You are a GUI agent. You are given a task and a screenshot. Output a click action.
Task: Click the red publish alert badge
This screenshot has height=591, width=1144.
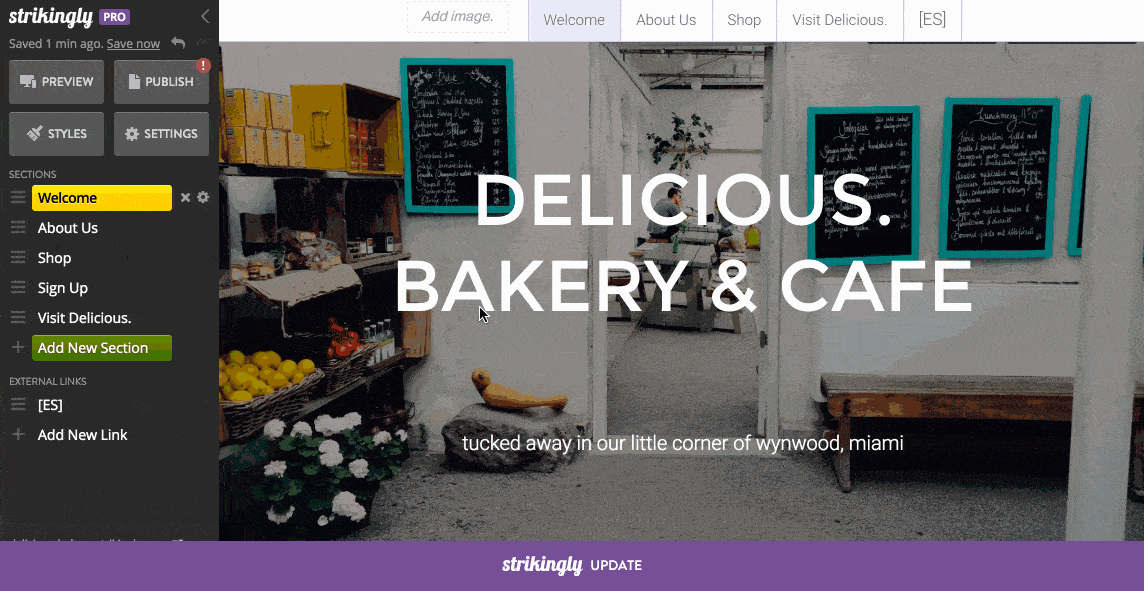(x=204, y=66)
